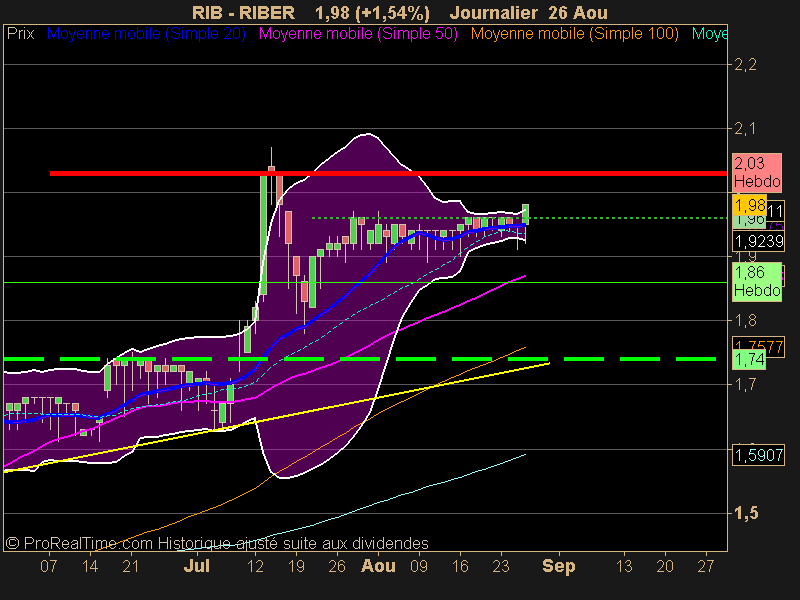Click the 27 date label
The height and width of the screenshot is (600, 800).
click(x=706, y=566)
